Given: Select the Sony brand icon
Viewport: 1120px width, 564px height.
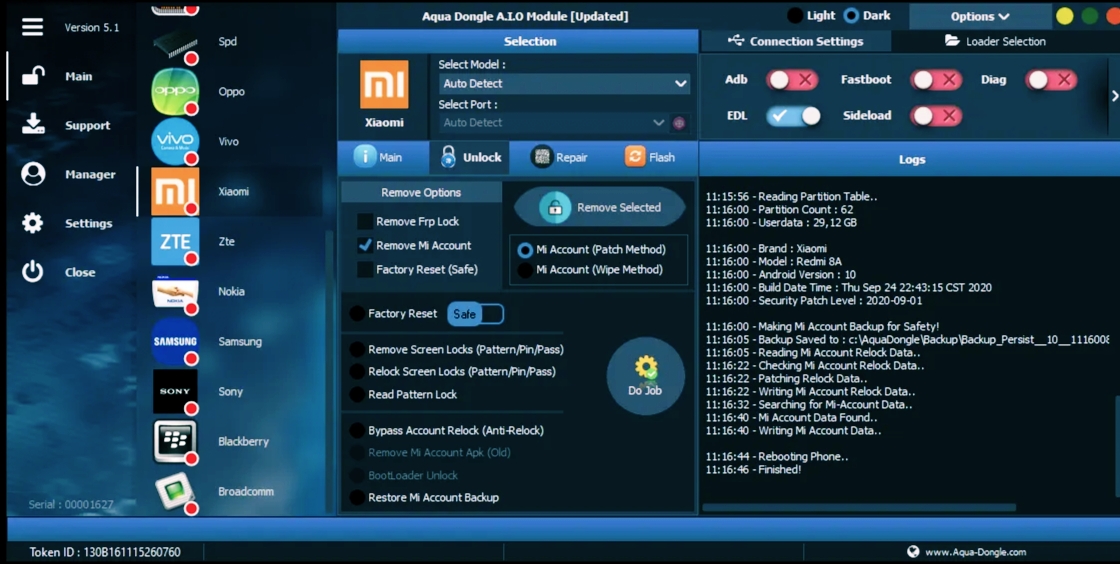Looking at the screenshot, I should point(175,391).
